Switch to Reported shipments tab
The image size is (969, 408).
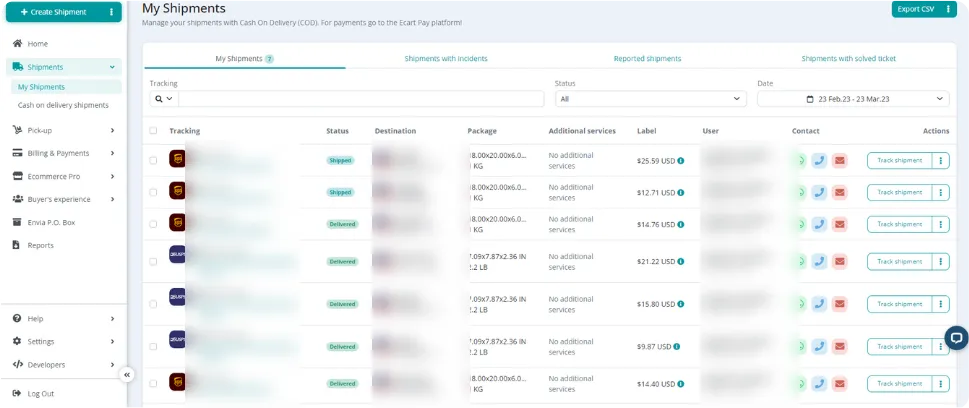pyautogui.click(x=647, y=59)
